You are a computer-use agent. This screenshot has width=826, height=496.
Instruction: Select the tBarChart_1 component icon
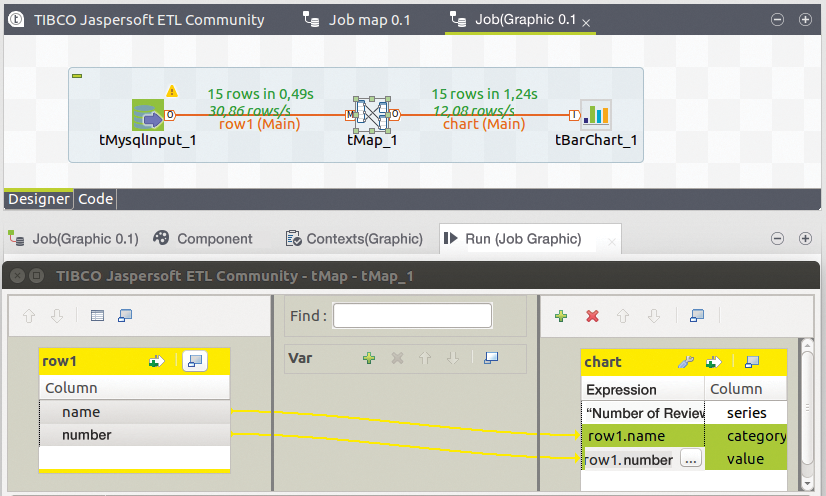596,114
